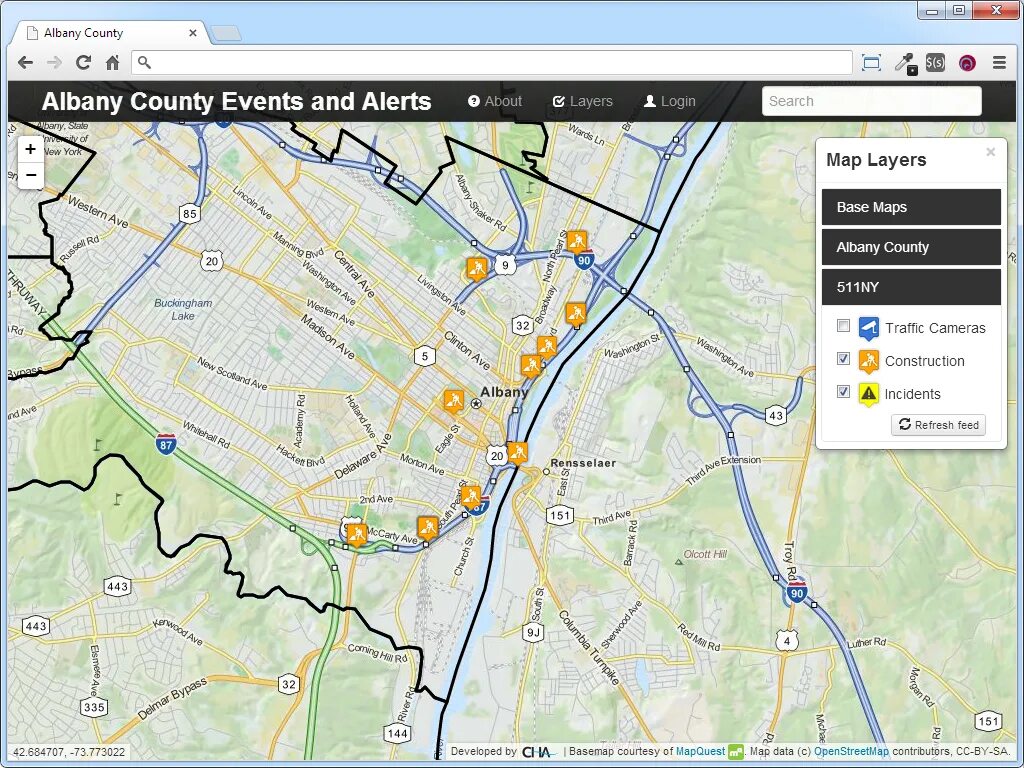Reload the page with the refresh icon
This screenshot has width=1024, height=768.
[x=83, y=63]
